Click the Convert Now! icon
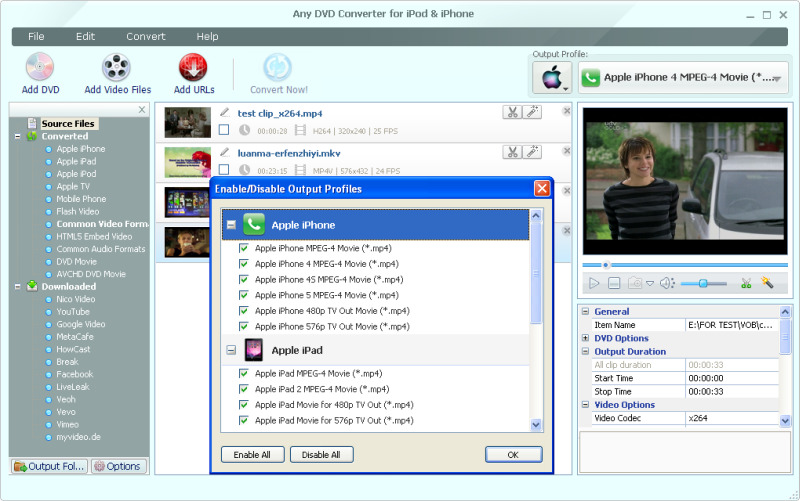The width and height of the screenshot is (800, 501). pos(278,67)
